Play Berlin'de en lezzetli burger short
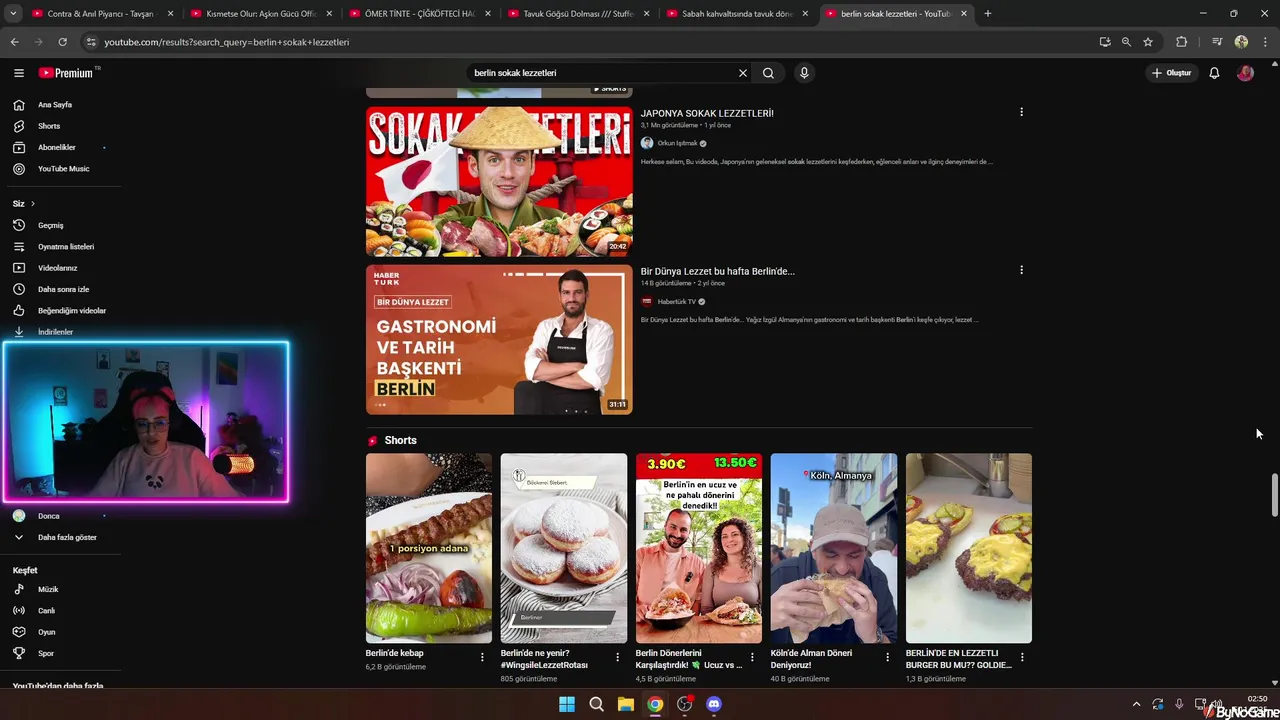 point(969,548)
